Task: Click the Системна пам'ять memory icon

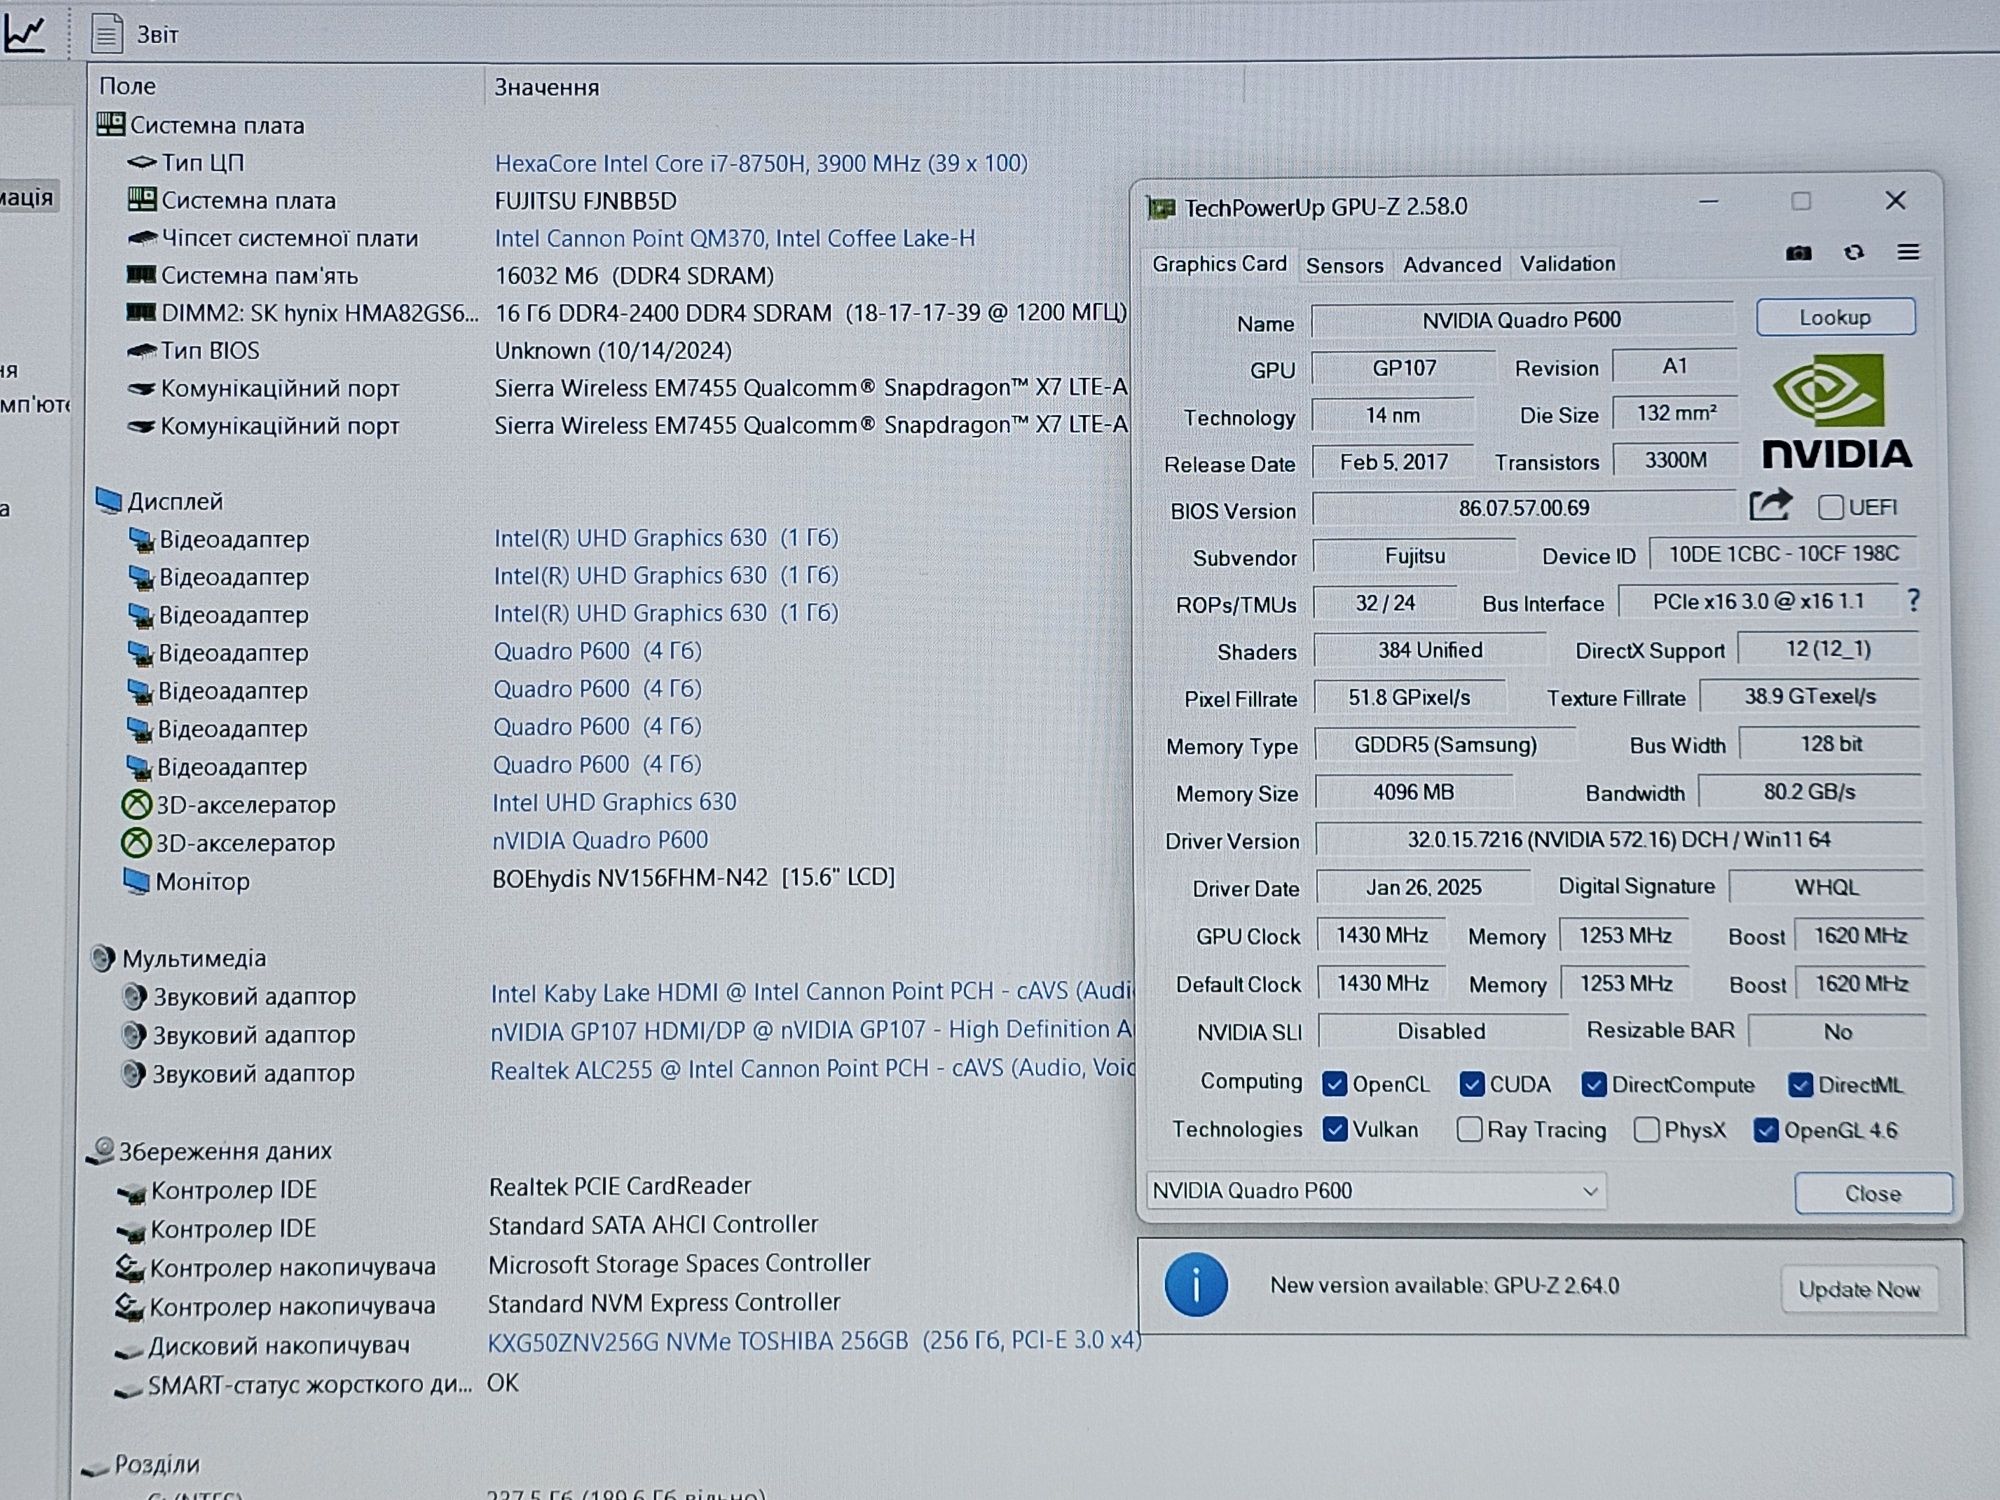Action: coord(141,274)
